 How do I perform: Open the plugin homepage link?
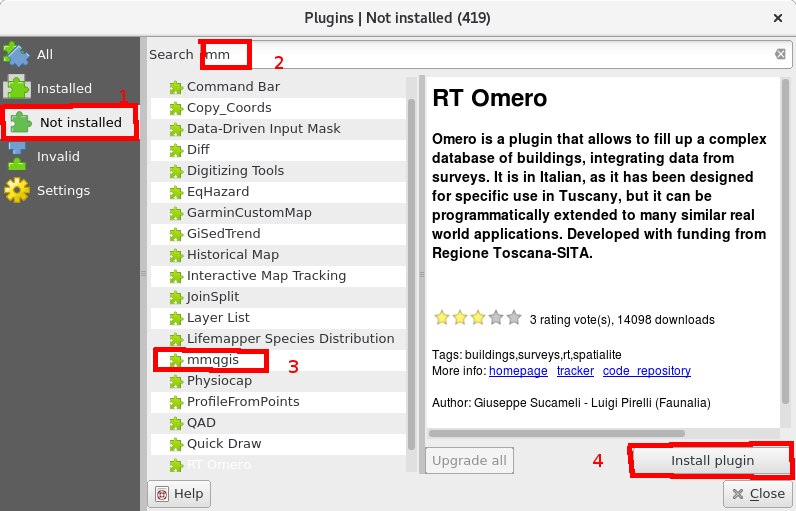[x=518, y=371]
